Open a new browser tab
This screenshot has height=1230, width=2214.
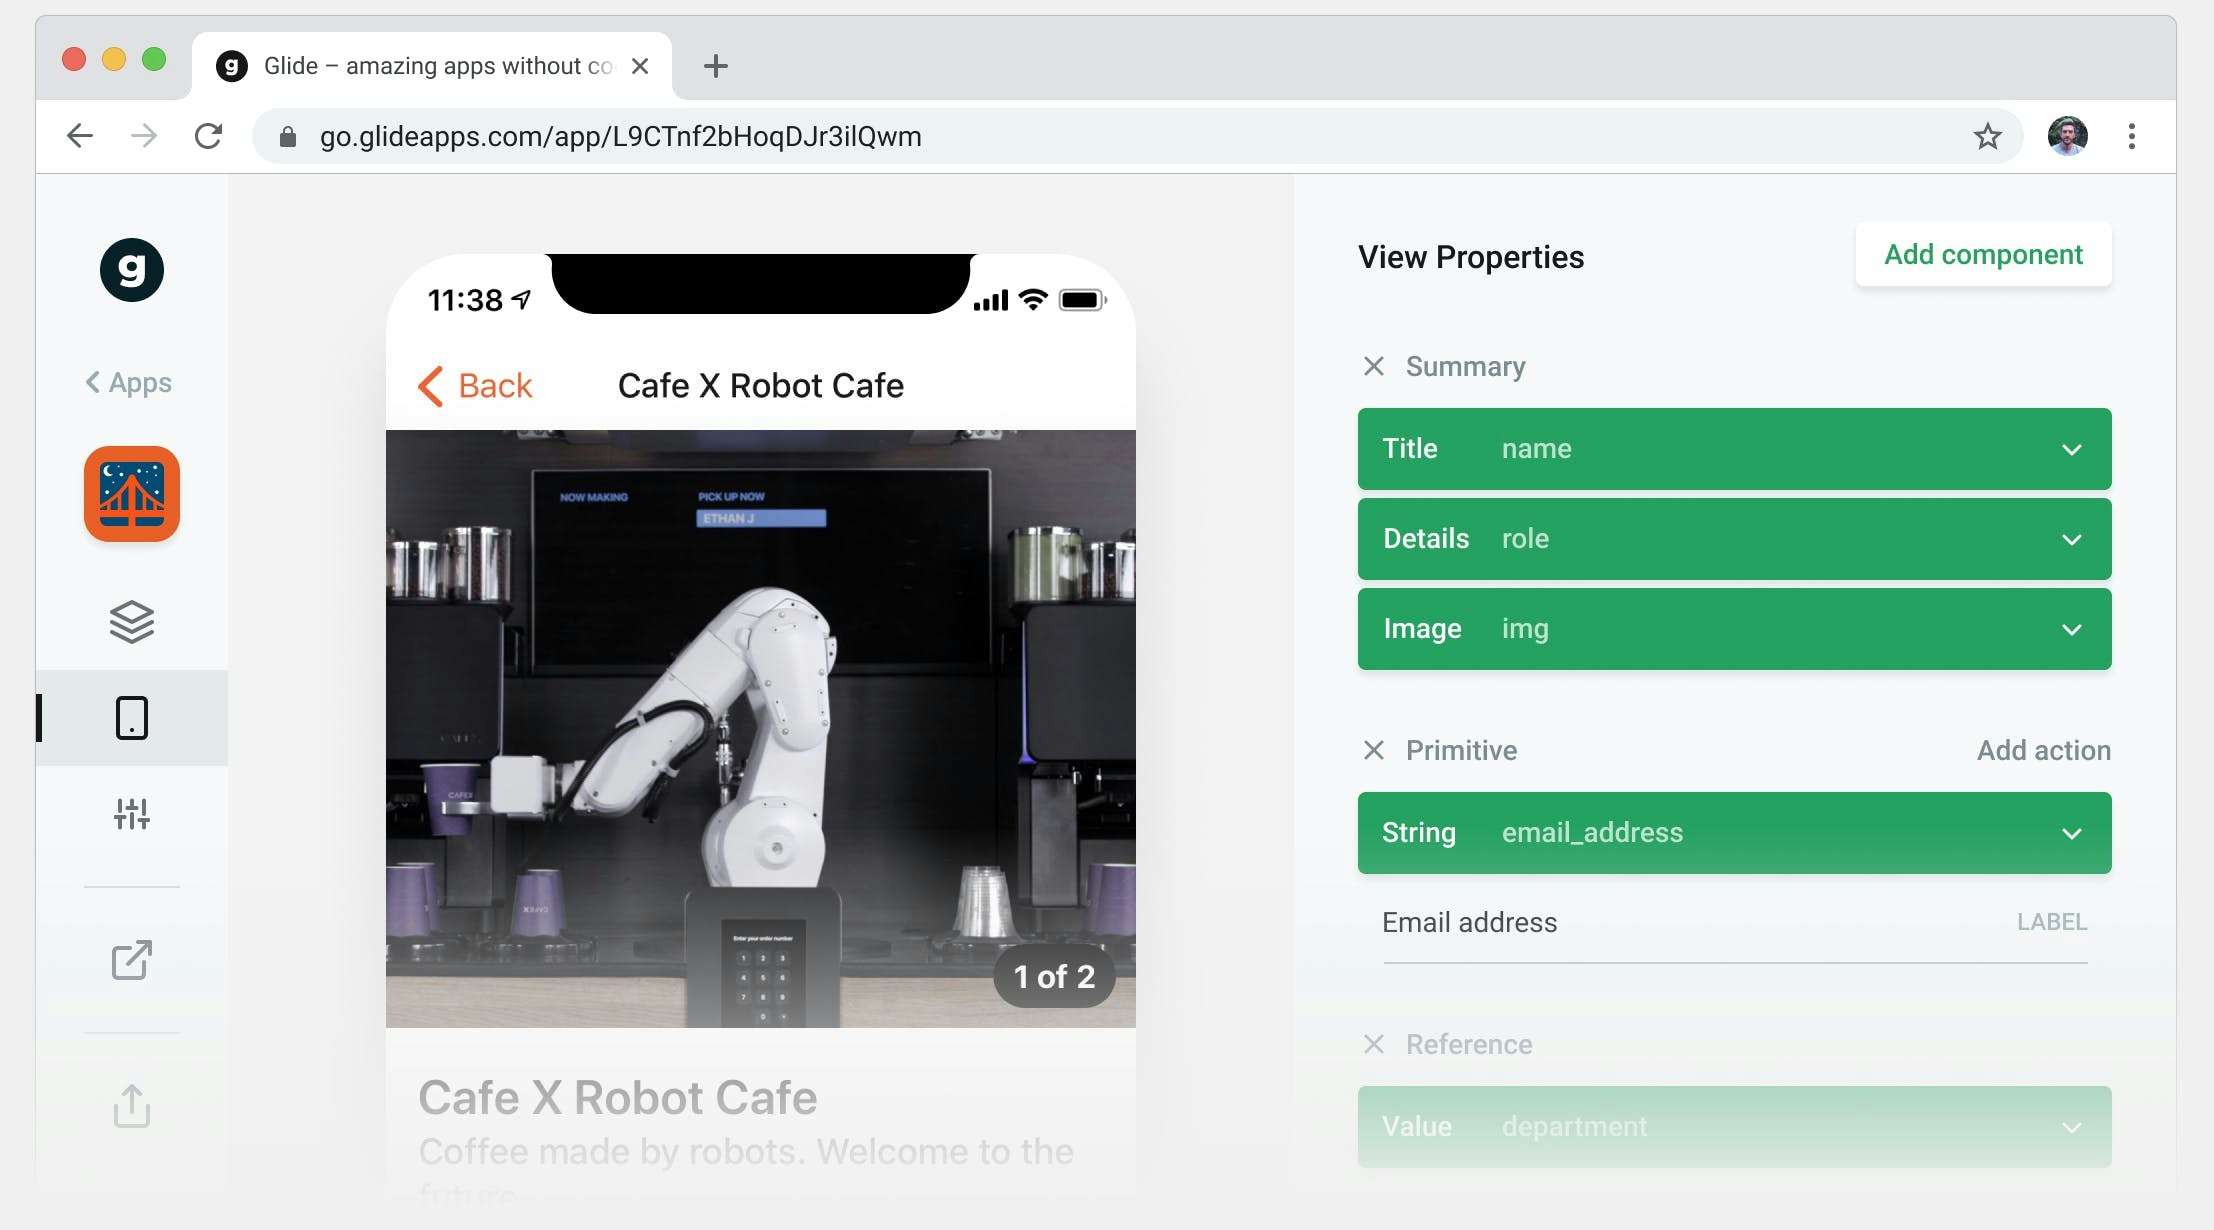(715, 66)
